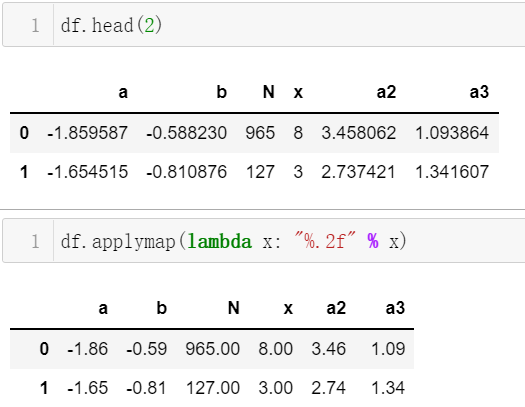Click formatted value 965.00
525x407 pixels.
(213, 349)
